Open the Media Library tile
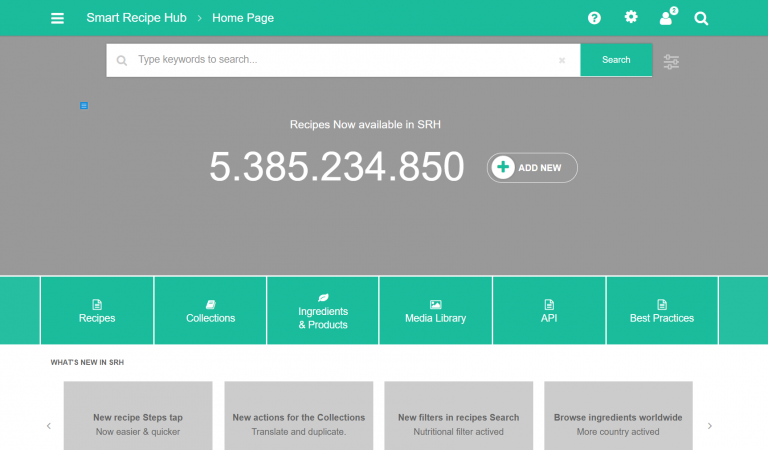The image size is (768, 450). click(x=435, y=311)
